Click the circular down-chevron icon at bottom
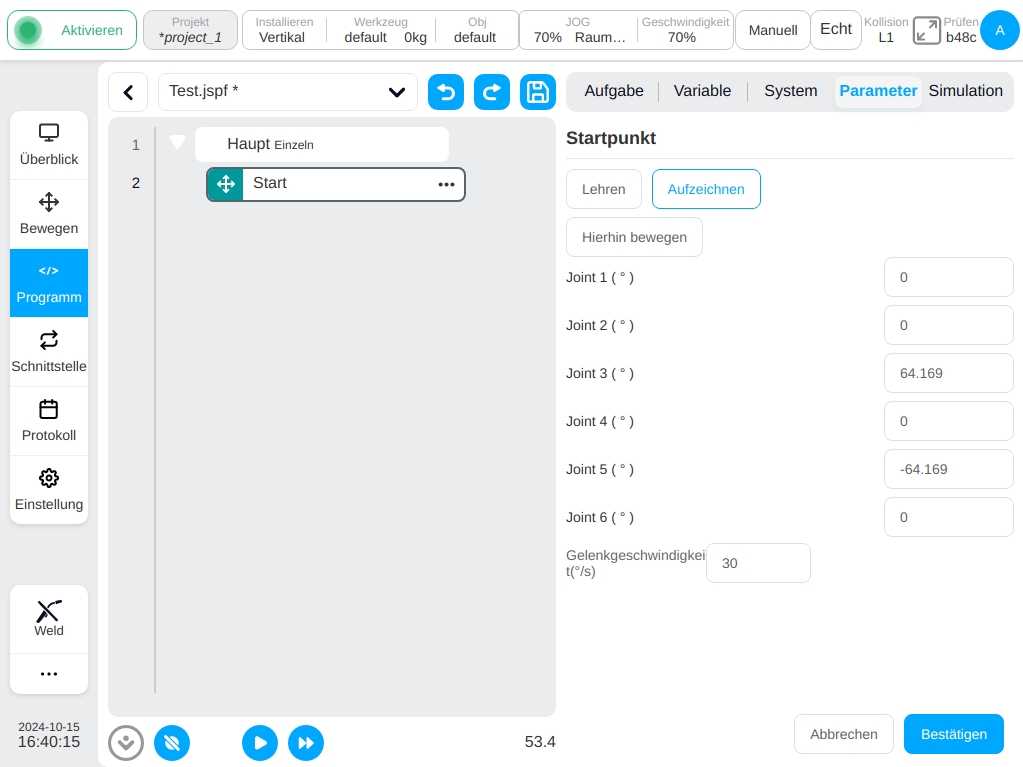Screen dimensions: 1023x767 [x=126, y=743]
